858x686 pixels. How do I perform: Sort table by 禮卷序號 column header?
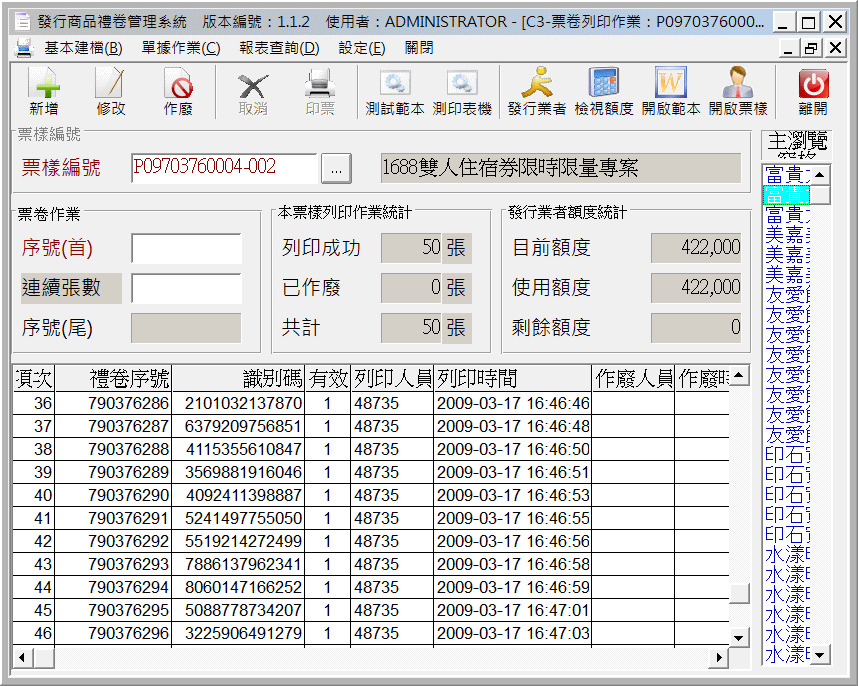pyautogui.click(x=114, y=378)
